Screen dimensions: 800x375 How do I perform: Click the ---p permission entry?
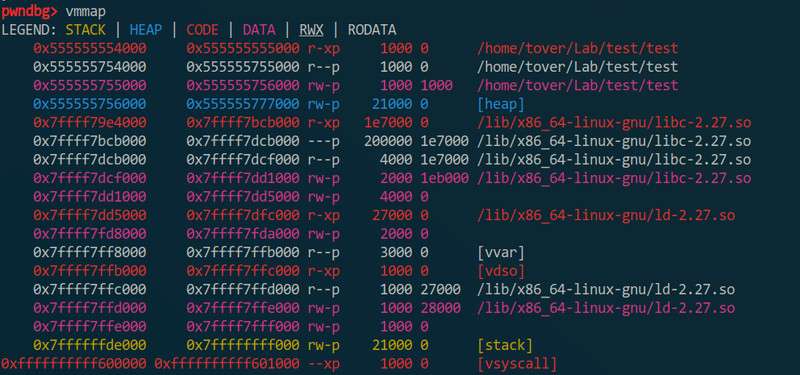323,141
